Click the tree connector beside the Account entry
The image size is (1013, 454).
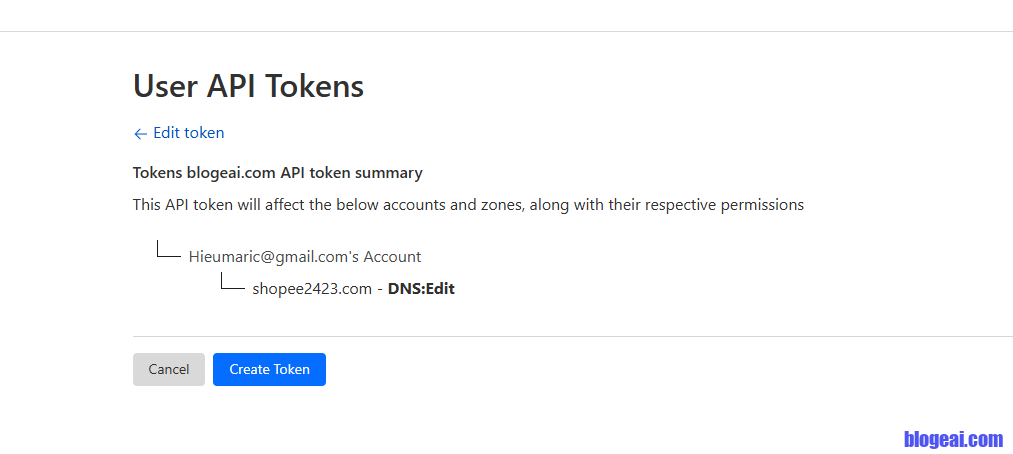click(168, 252)
